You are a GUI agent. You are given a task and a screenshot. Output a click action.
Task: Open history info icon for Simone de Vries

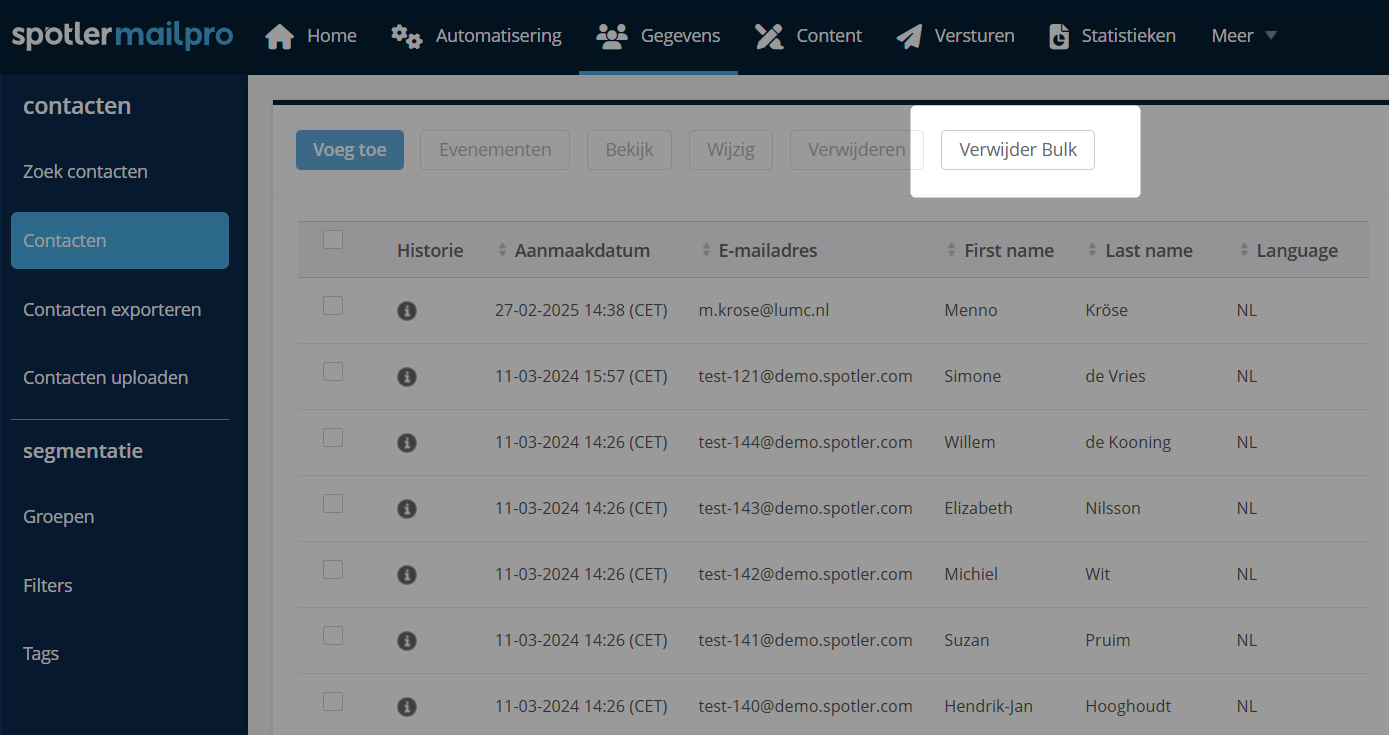point(406,377)
